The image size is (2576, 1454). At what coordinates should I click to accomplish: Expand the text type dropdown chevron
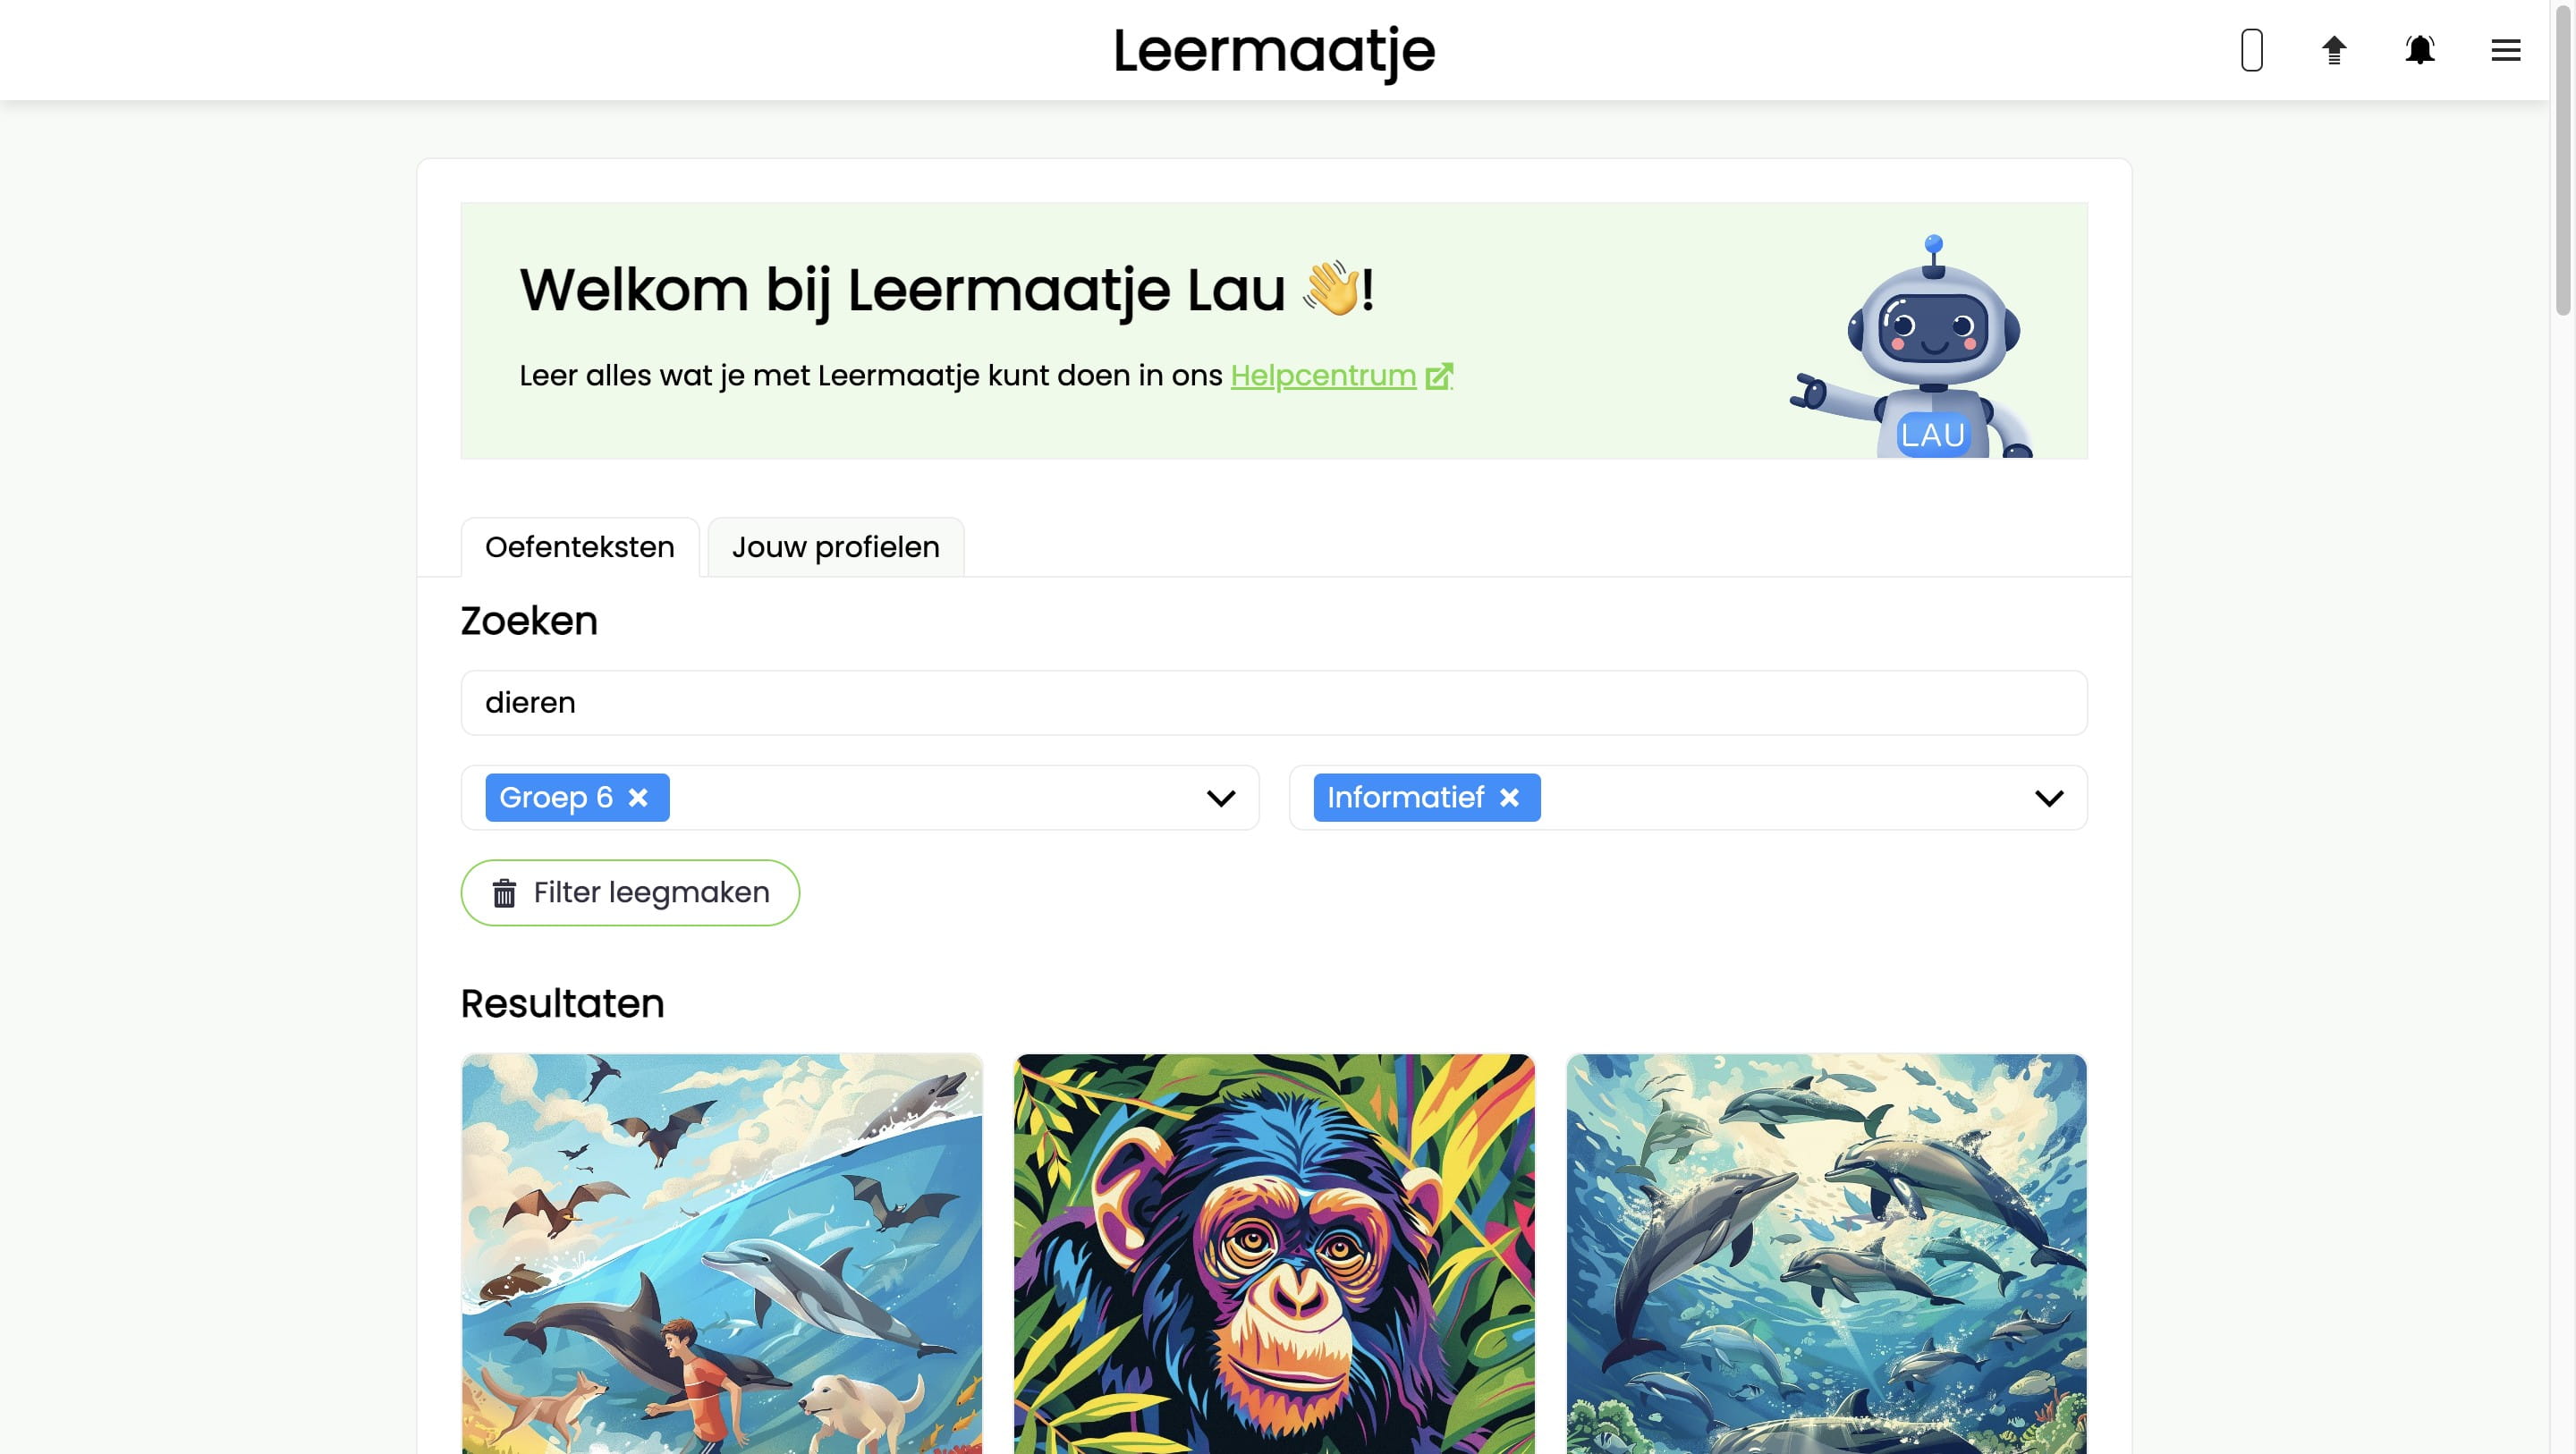(x=2049, y=798)
